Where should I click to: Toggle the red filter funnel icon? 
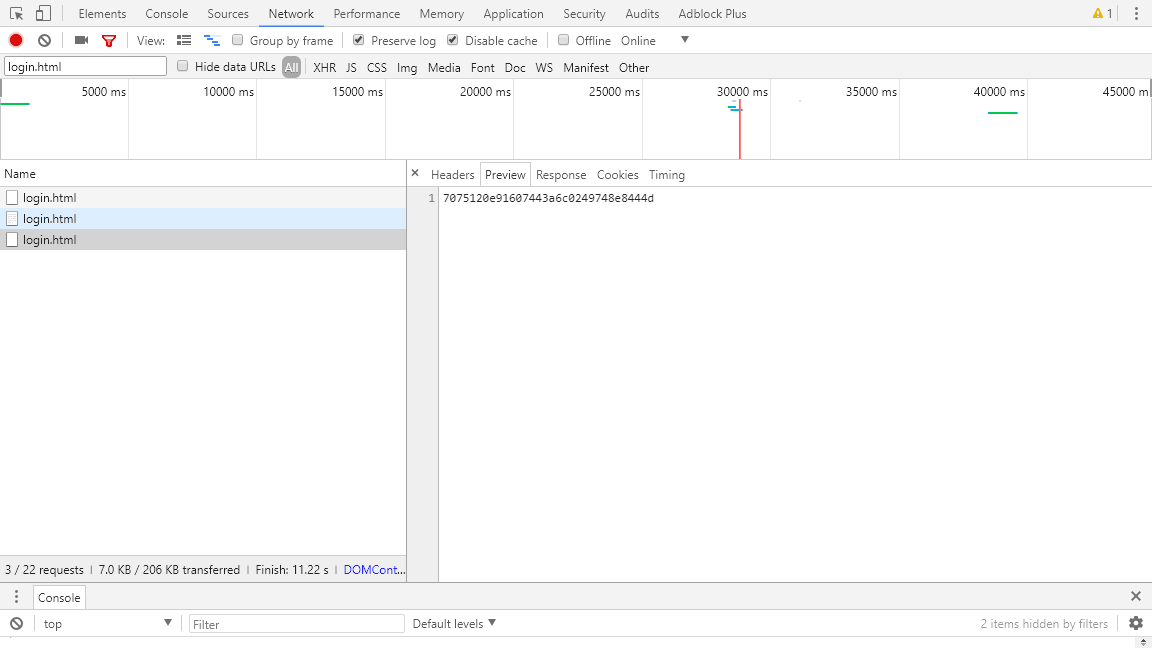click(109, 40)
